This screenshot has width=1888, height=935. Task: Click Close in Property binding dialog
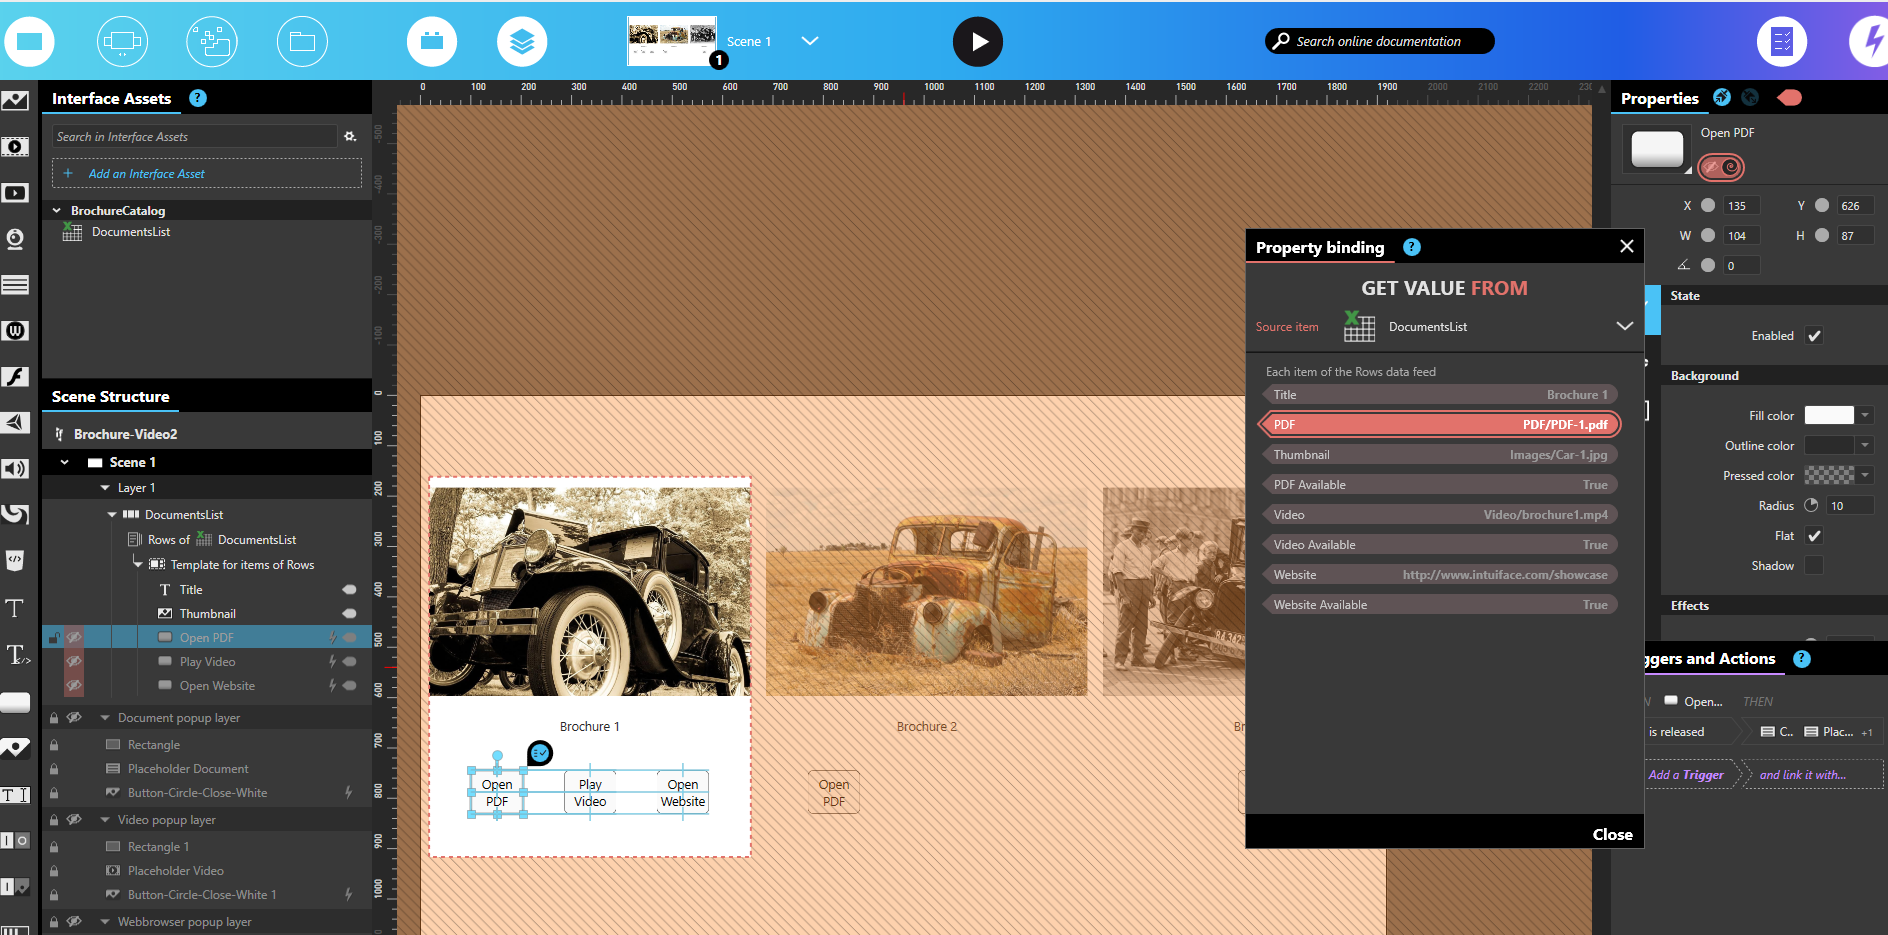click(x=1612, y=834)
